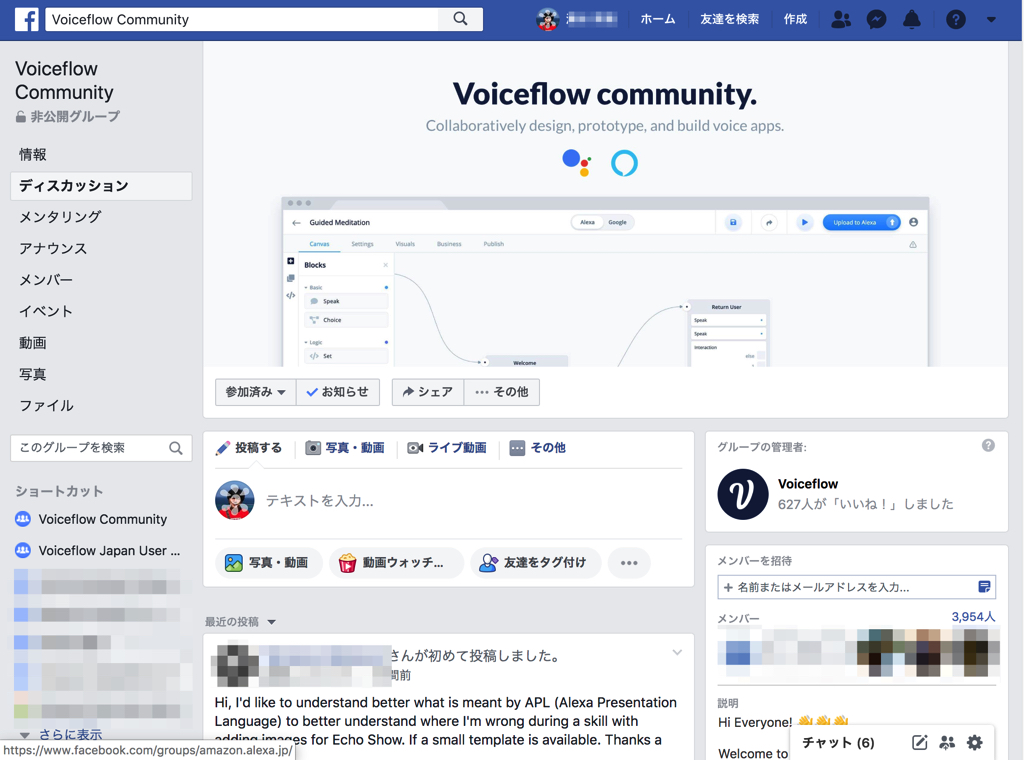Expand the account dropdown arrow in top bar
The width and height of the screenshot is (1024, 760).
[x=991, y=20]
